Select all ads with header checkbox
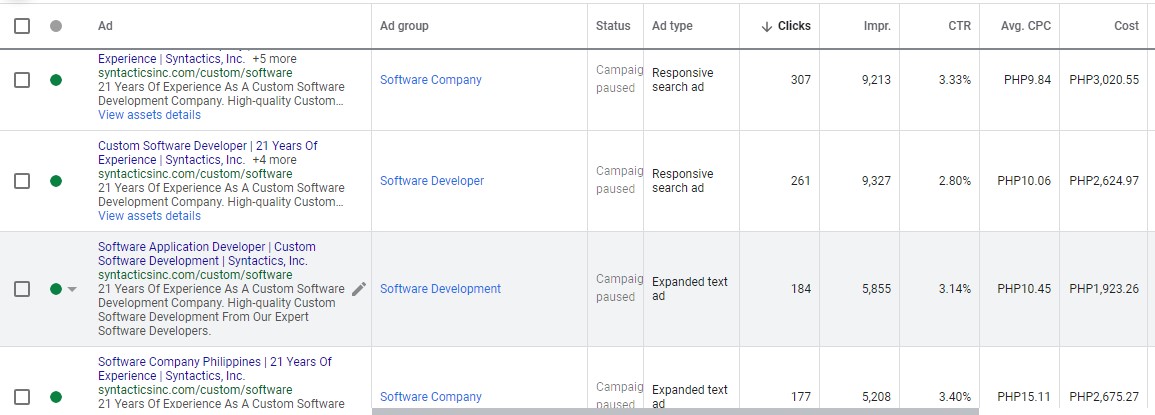 pos(22,26)
